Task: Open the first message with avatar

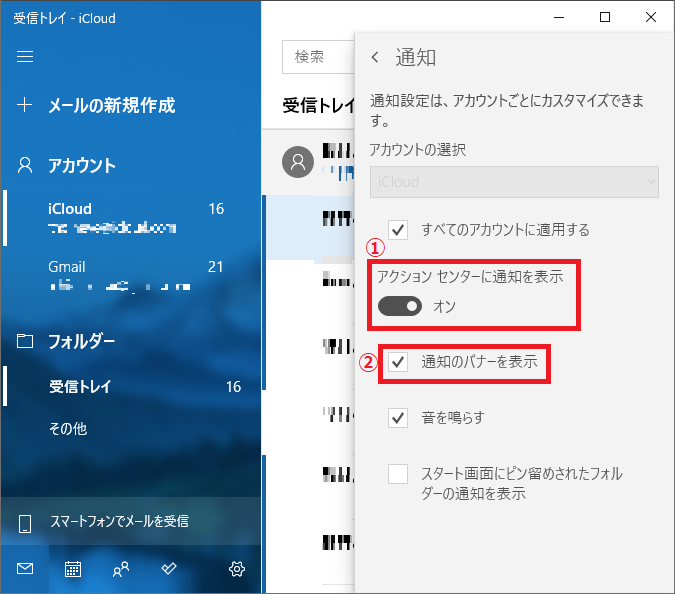Action: point(308,162)
